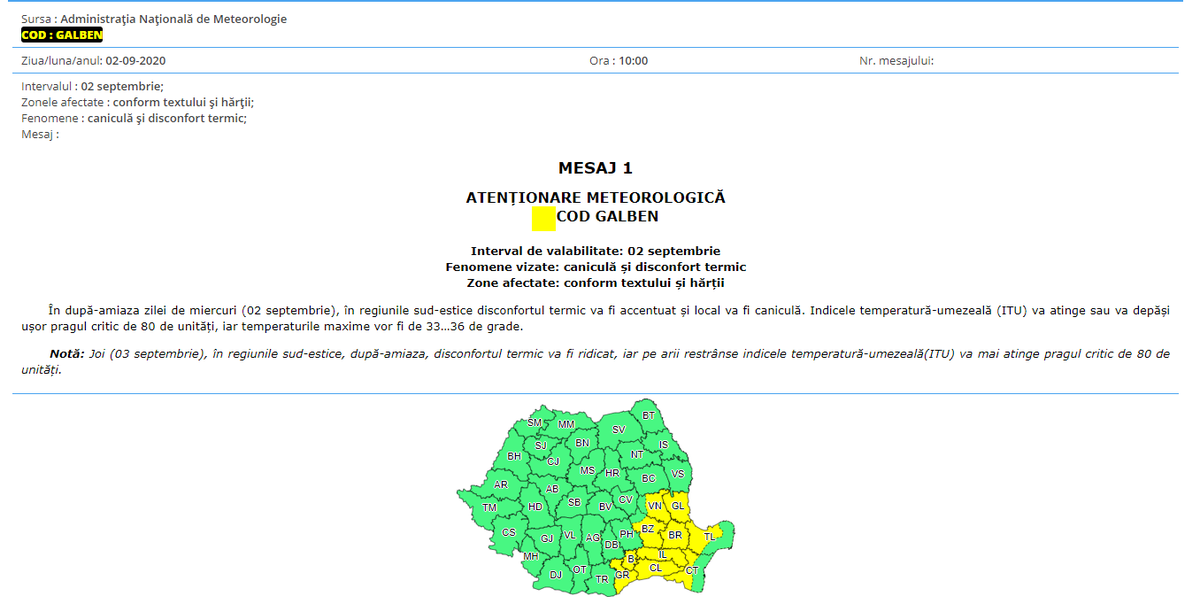Click the MH county on the map
Screen dimensions: 1200x604
530,557
